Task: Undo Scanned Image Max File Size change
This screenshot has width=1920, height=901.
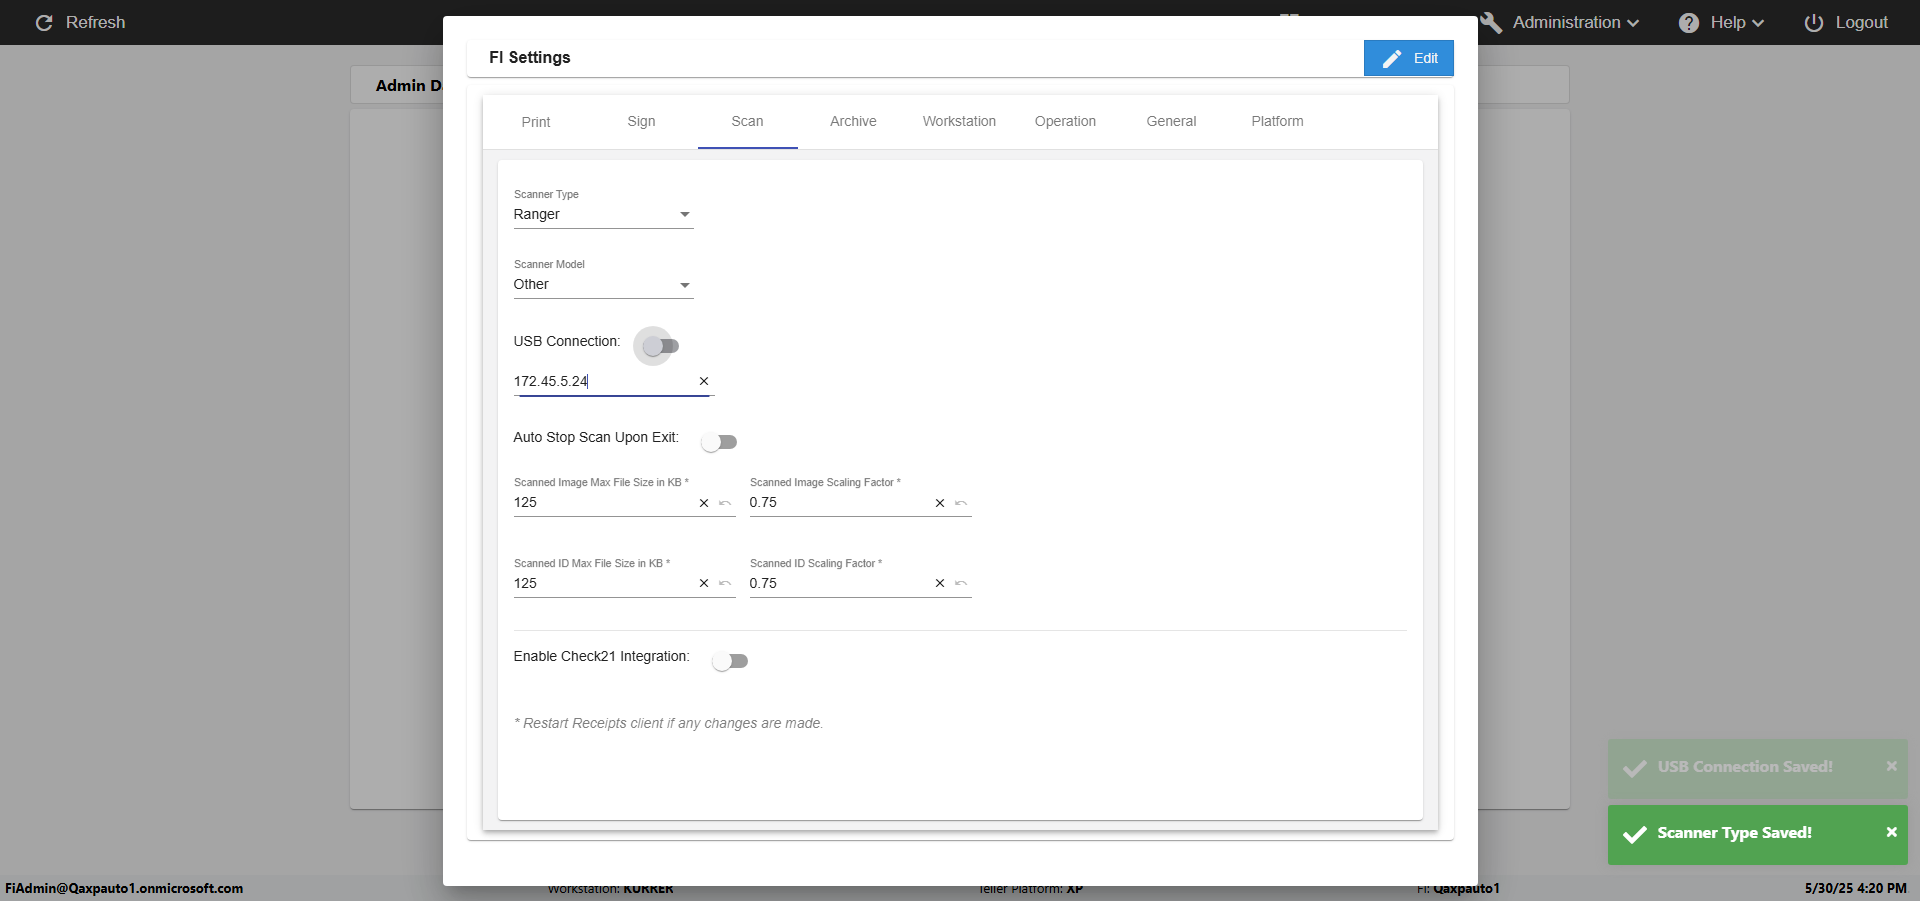Action: (x=725, y=503)
